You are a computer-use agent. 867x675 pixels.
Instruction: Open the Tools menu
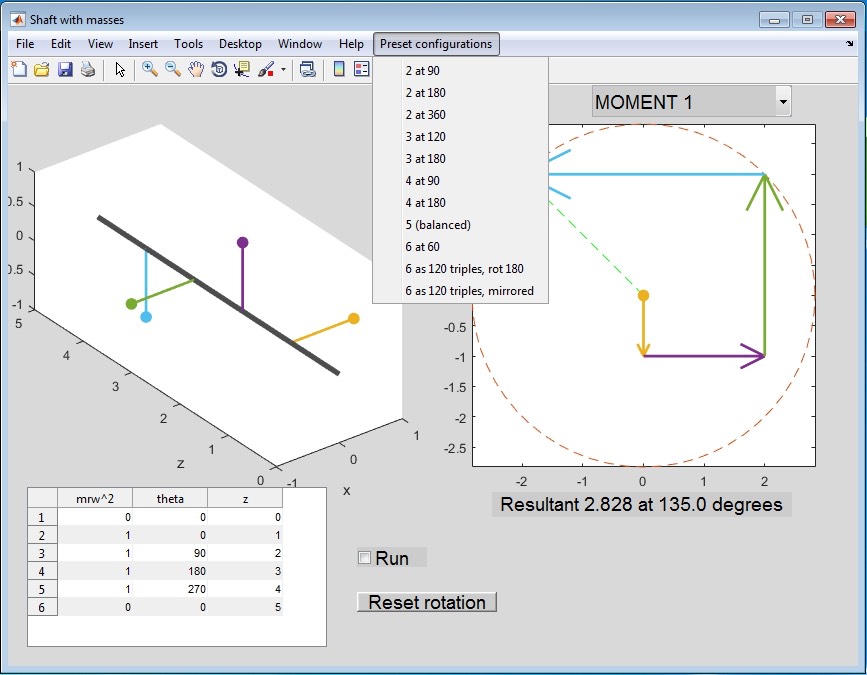[188, 44]
